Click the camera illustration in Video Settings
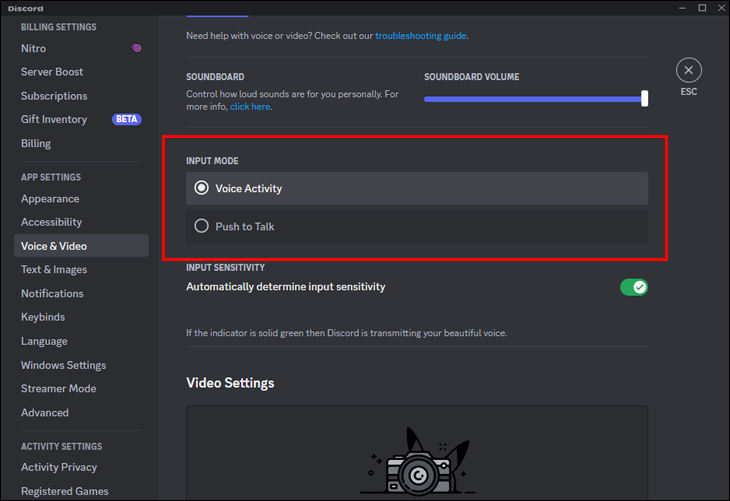 418,462
